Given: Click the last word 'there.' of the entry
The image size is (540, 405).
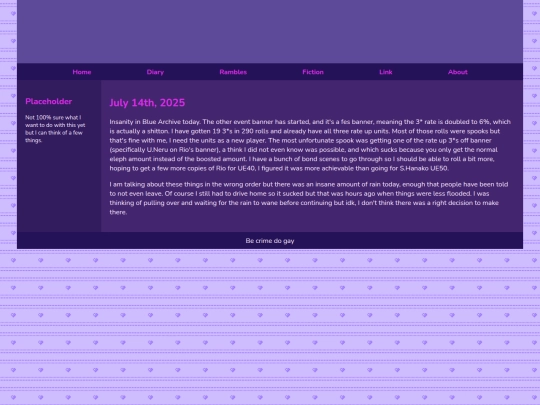Looking at the screenshot, I should point(118,212).
